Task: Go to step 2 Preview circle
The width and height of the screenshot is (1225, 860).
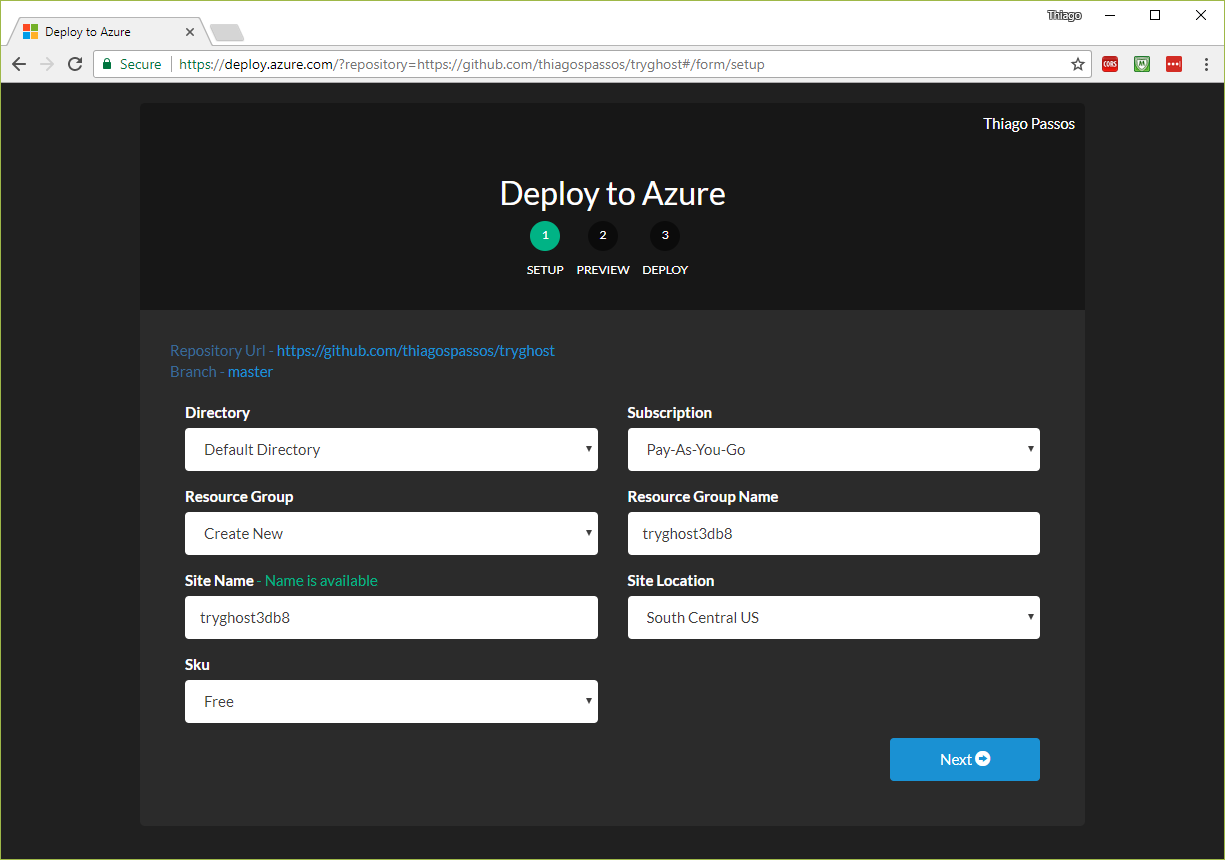Action: 603,236
